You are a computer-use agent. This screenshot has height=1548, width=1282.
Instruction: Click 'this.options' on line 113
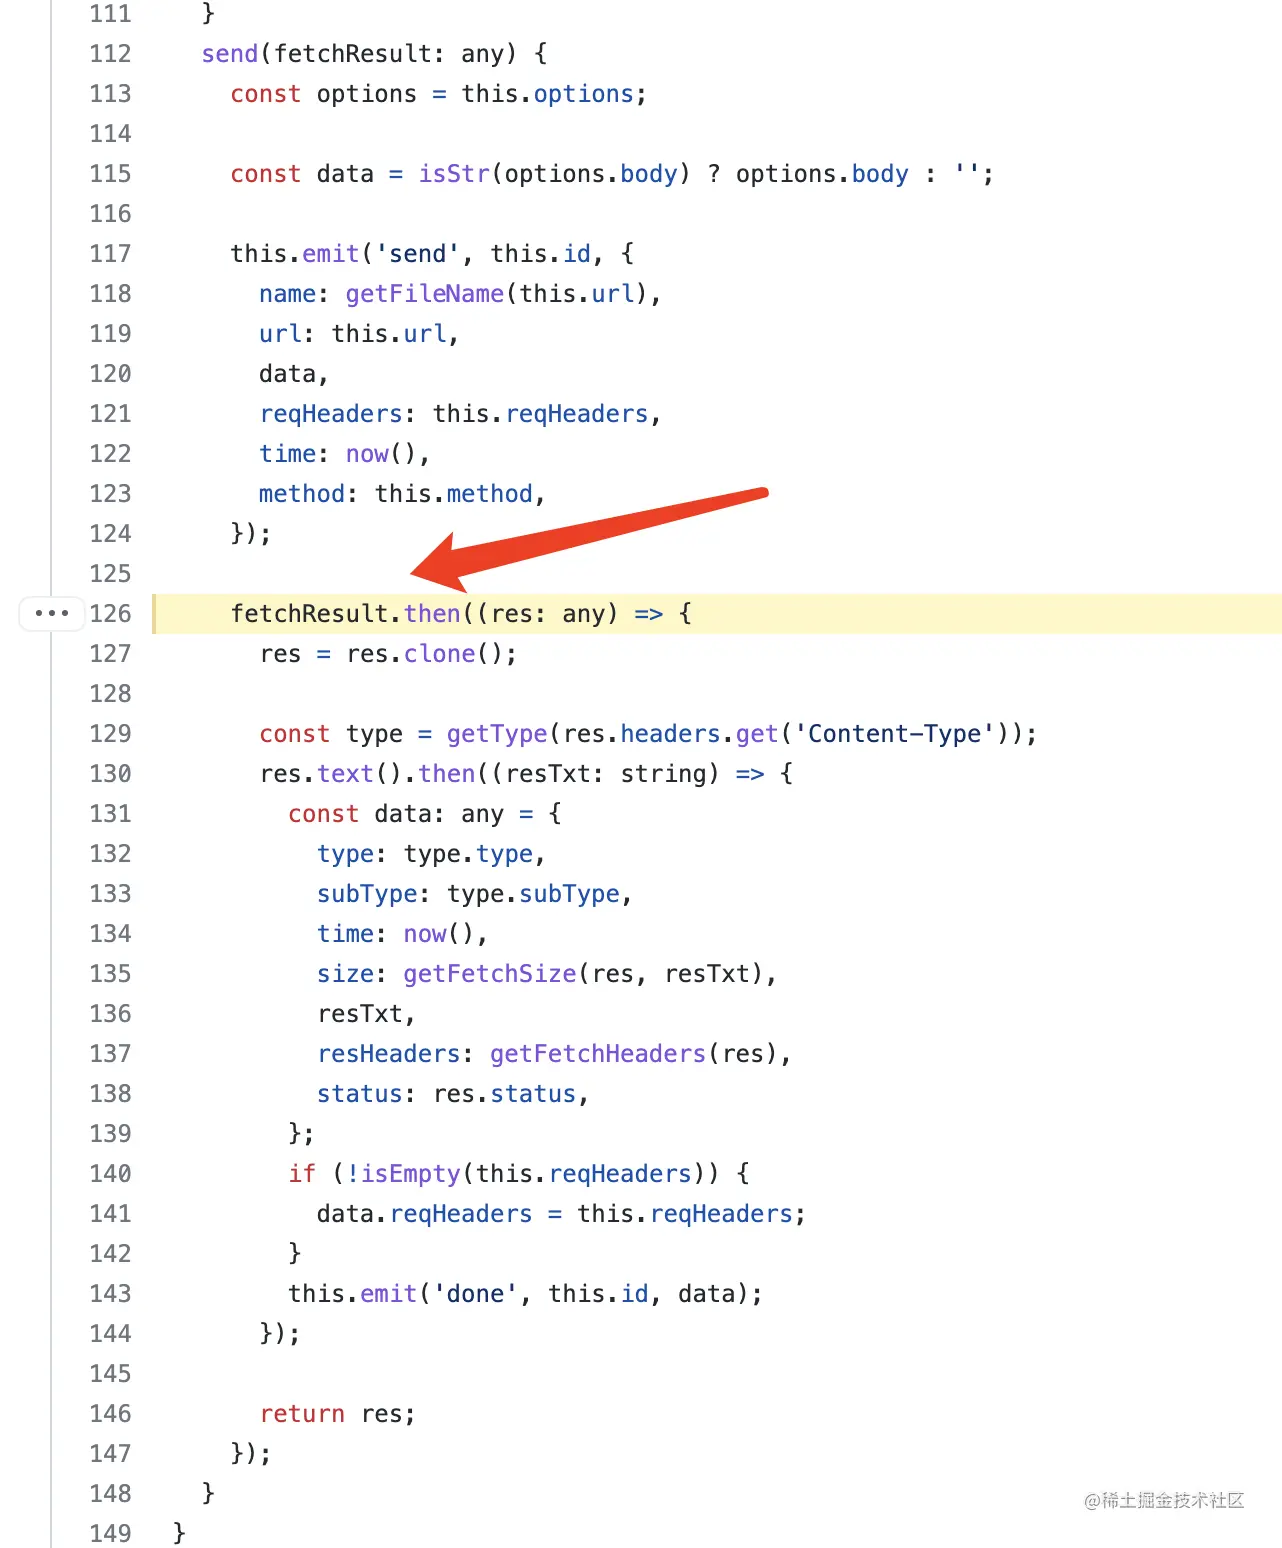coord(548,93)
